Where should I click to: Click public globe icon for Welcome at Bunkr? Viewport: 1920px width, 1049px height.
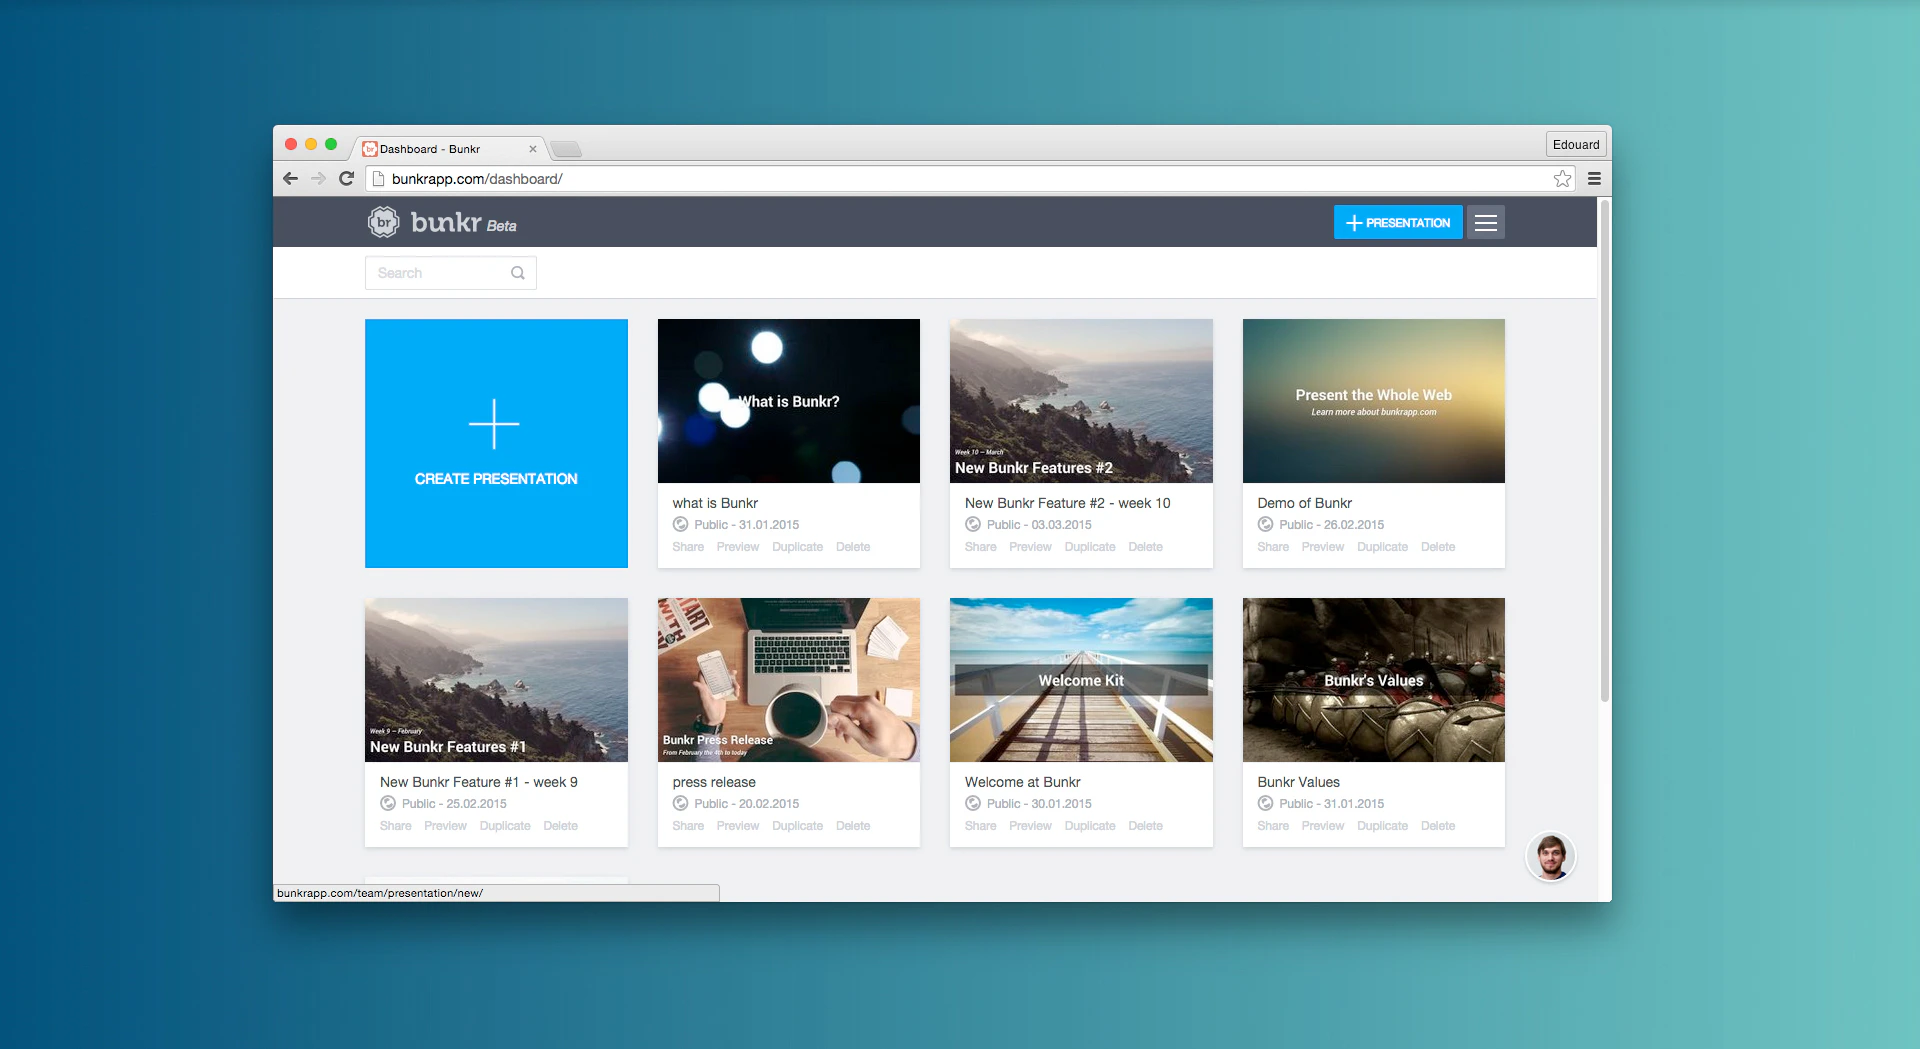(x=972, y=804)
